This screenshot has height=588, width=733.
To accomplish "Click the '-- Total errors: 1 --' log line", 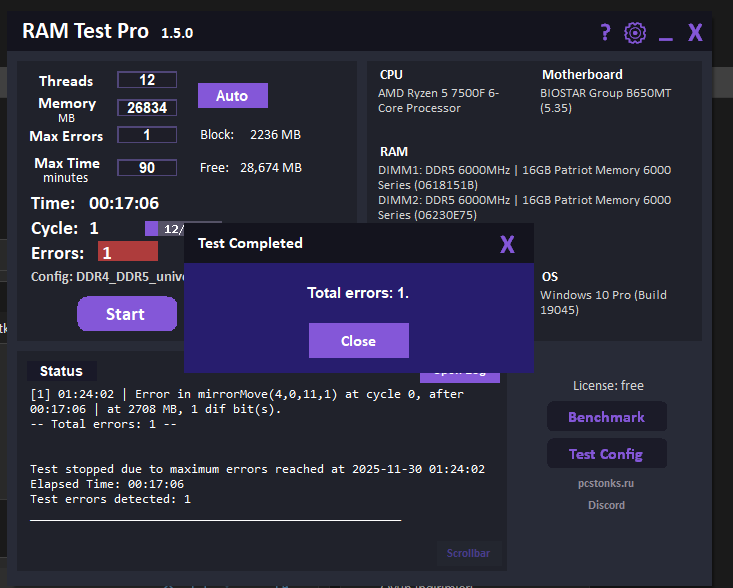I will pos(103,424).
